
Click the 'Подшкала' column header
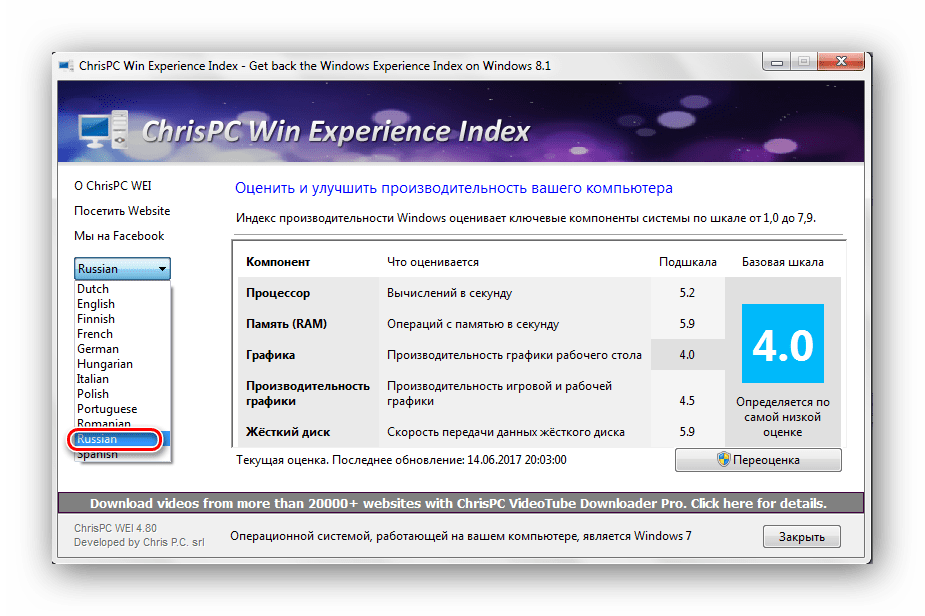point(688,262)
